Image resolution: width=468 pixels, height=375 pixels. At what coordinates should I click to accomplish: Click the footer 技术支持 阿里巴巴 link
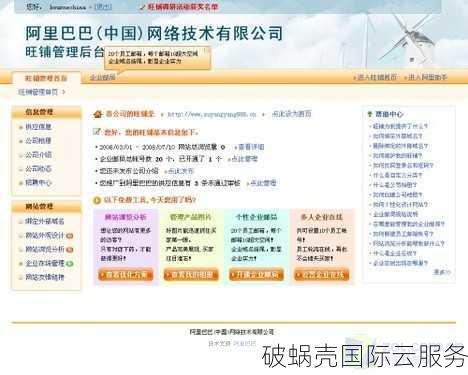pyautogui.click(x=232, y=343)
